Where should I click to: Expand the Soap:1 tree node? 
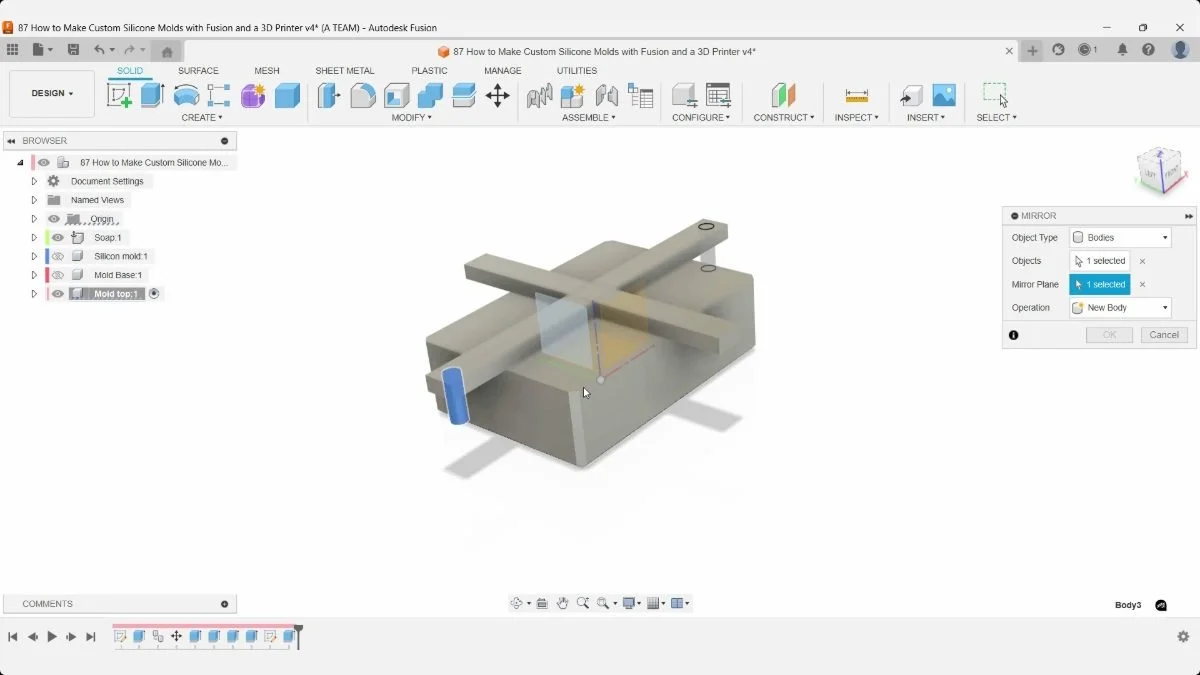tap(34, 238)
